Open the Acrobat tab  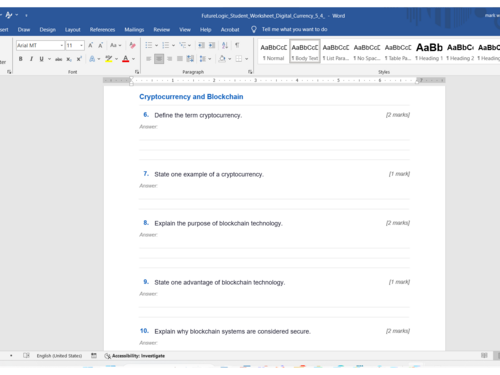pos(230,30)
